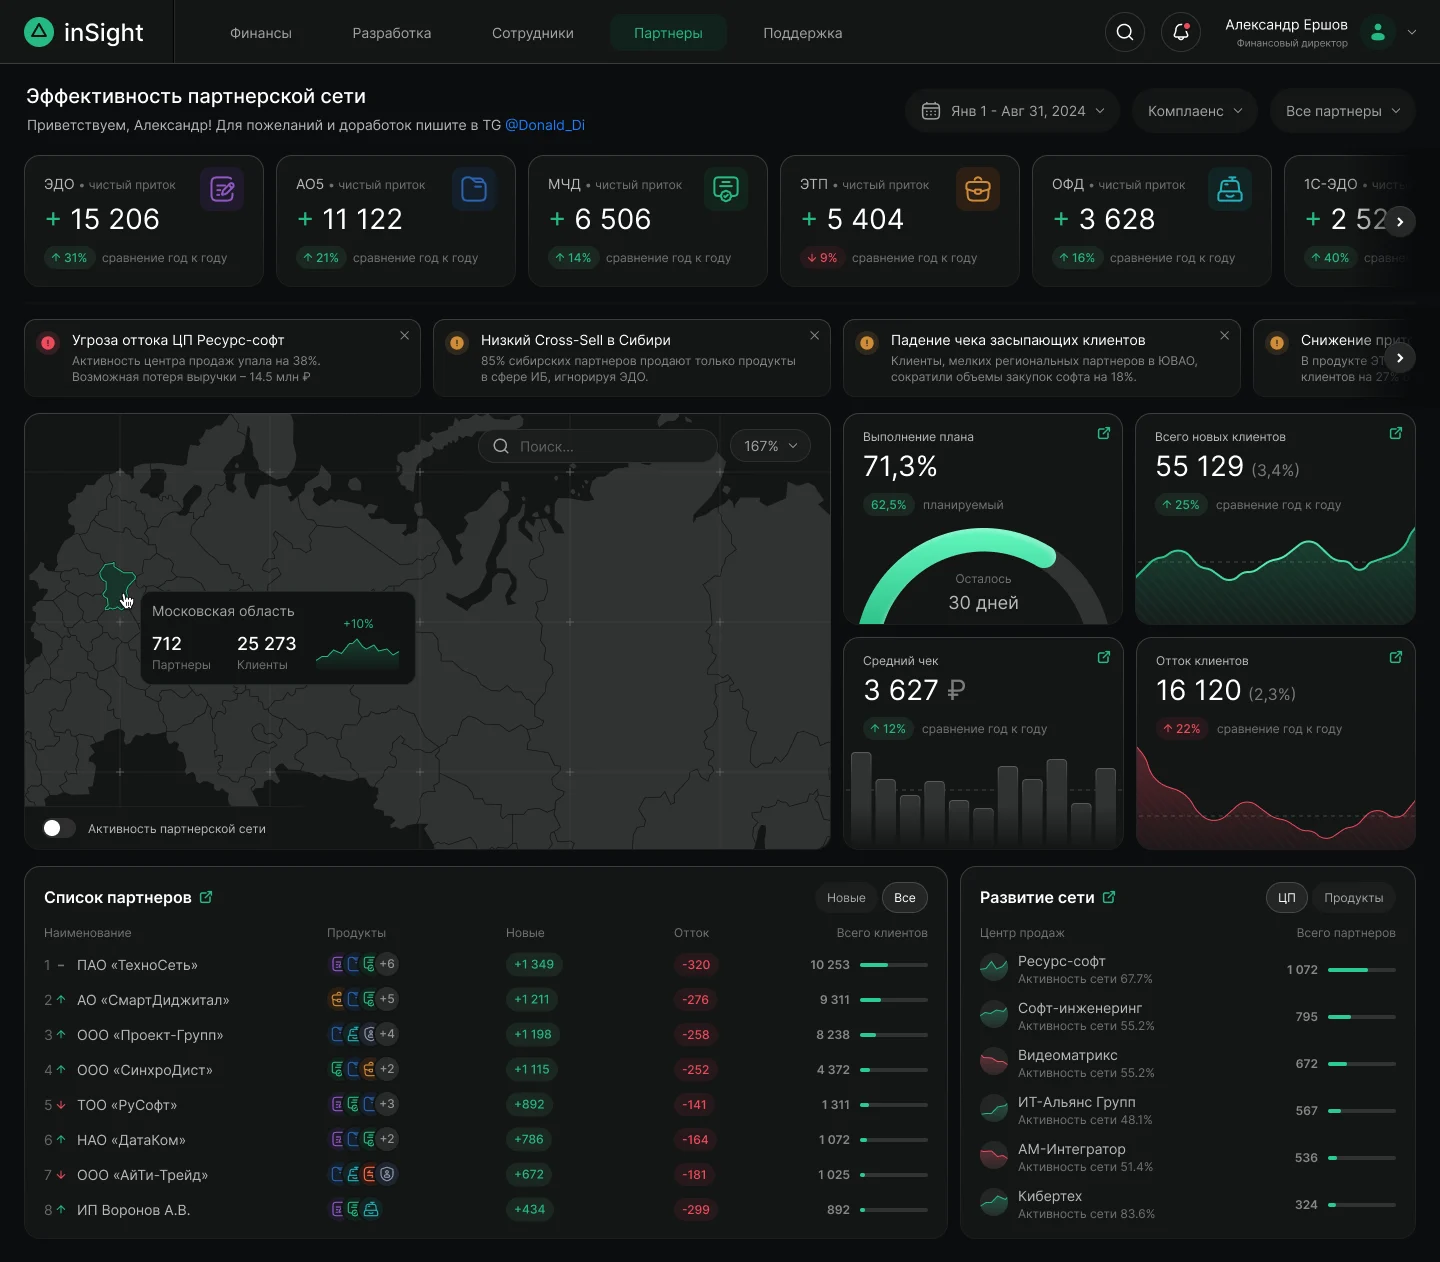Click the map search field

click(598, 446)
